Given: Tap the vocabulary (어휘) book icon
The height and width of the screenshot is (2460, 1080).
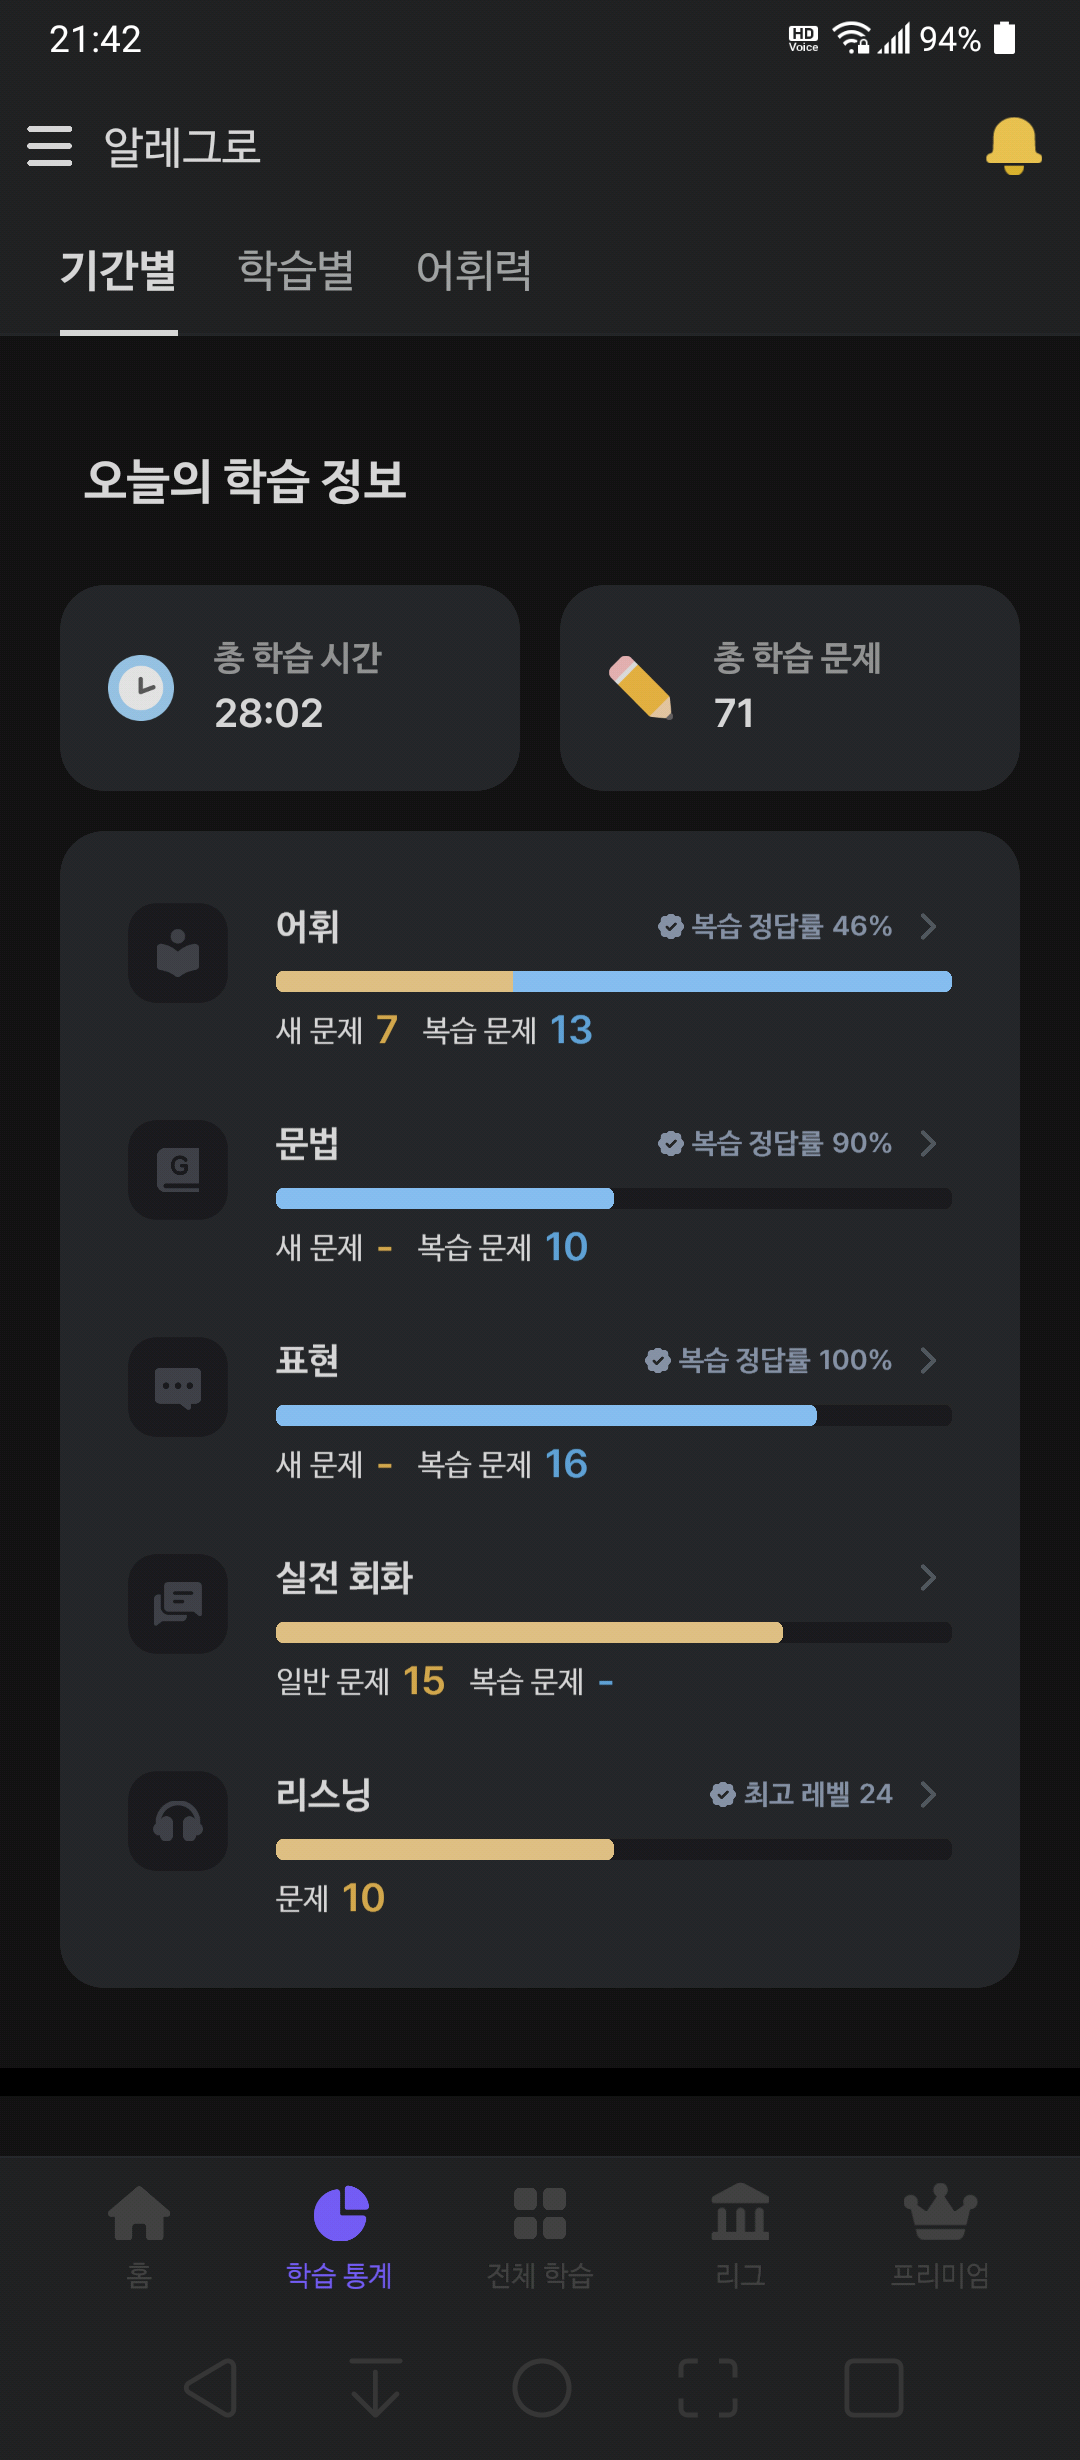Looking at the screenshot, I should (178, 953).
